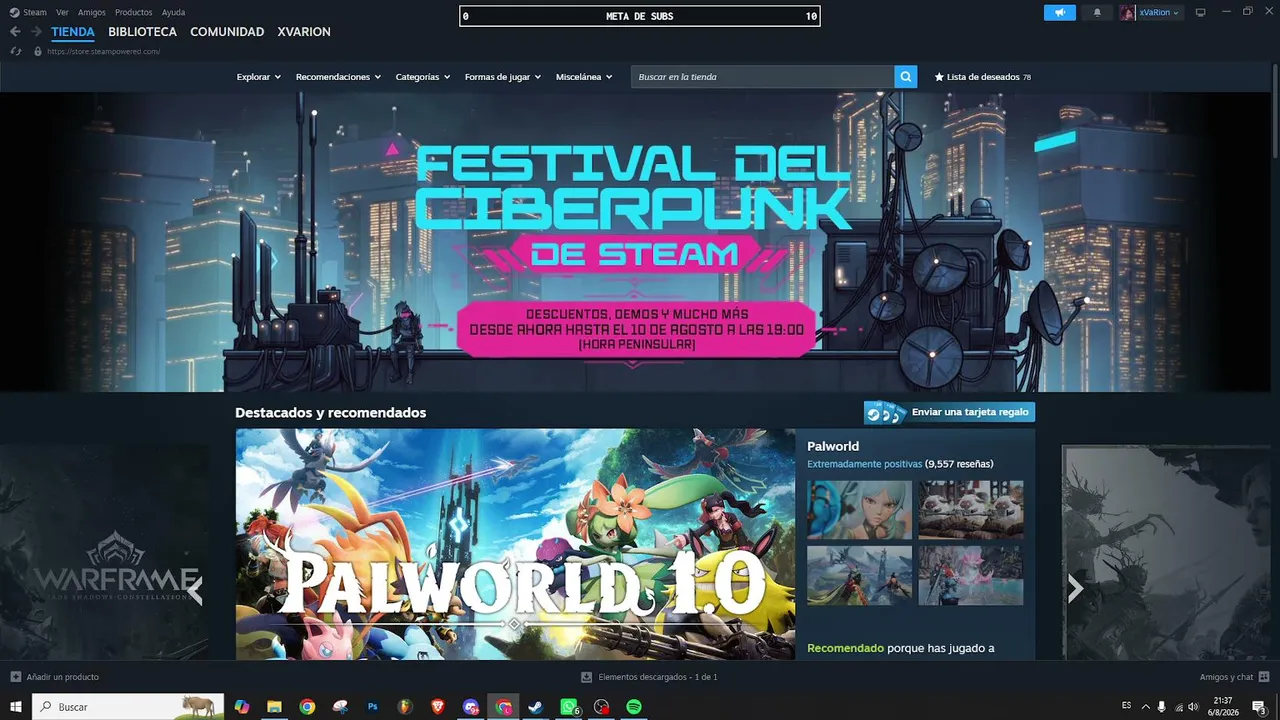Open the Ver menu
Screen dimensions: 1280x720
tap(63, 13)
